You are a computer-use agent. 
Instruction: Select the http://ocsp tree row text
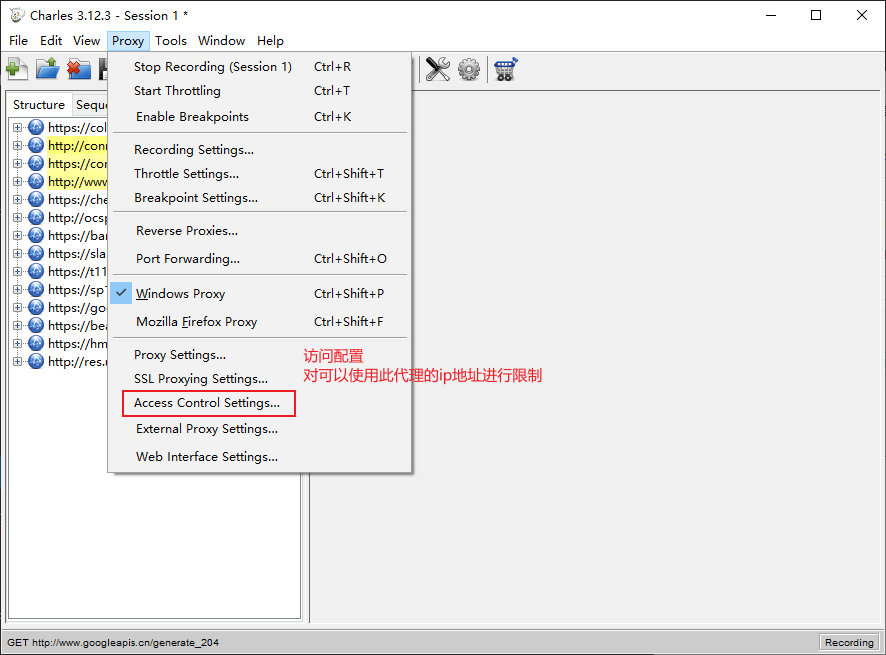pos(77,218)
